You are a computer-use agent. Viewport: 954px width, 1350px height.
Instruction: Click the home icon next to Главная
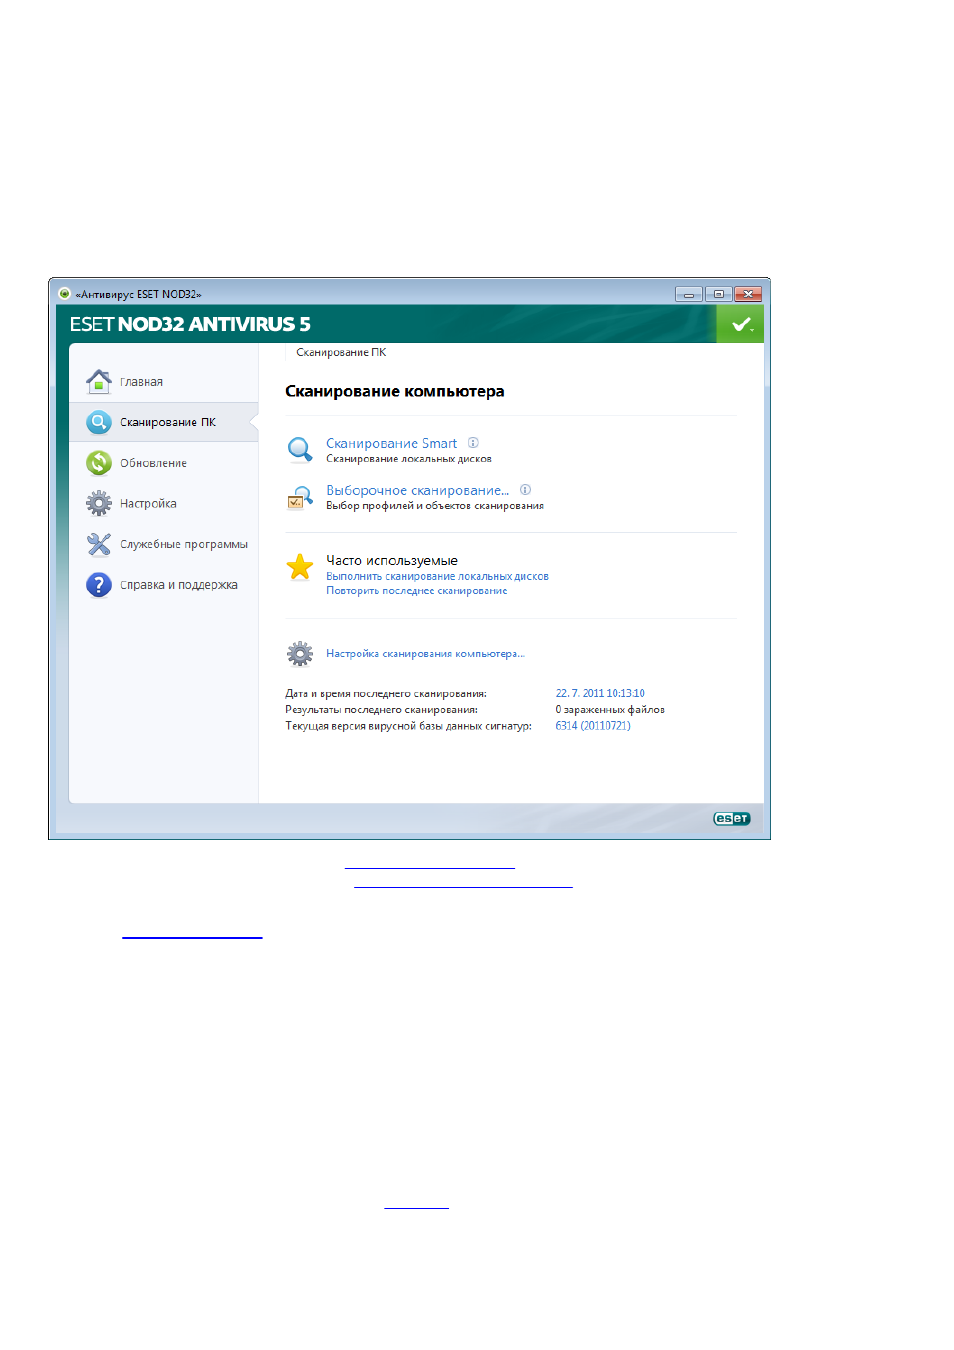point(98,381)
